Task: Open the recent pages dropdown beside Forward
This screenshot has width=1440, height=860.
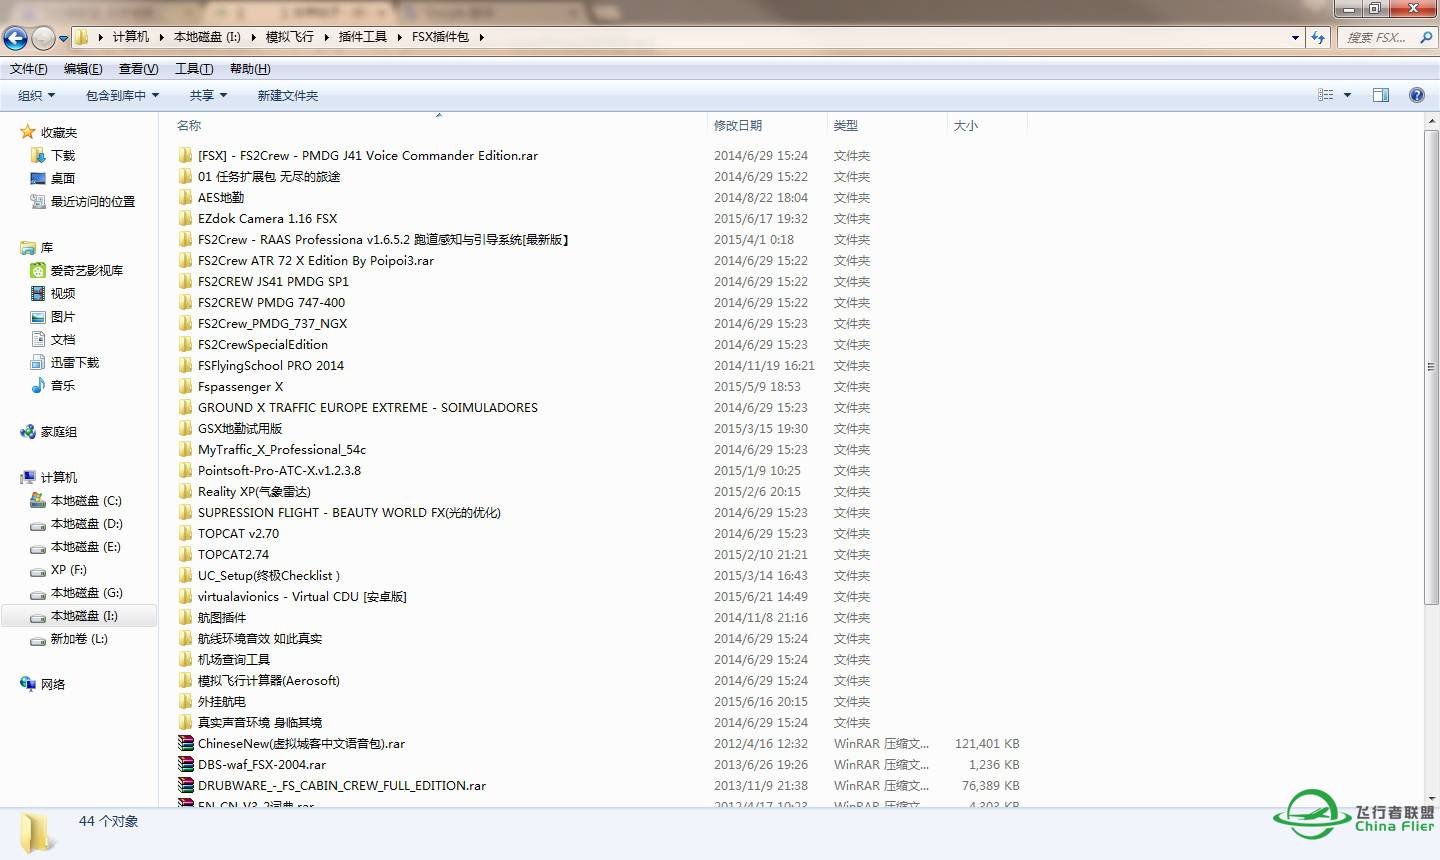Action: coord(63,38)
